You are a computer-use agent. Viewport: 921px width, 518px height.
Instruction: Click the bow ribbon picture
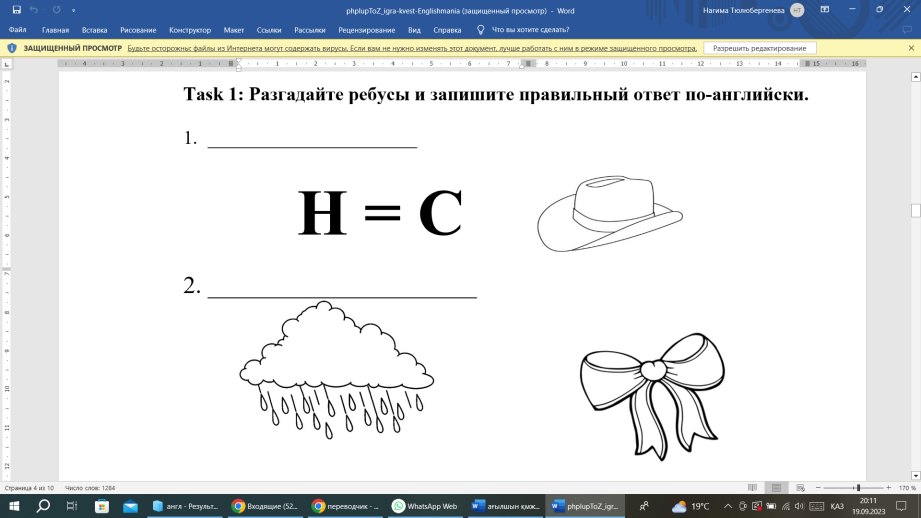coord(653,396)
